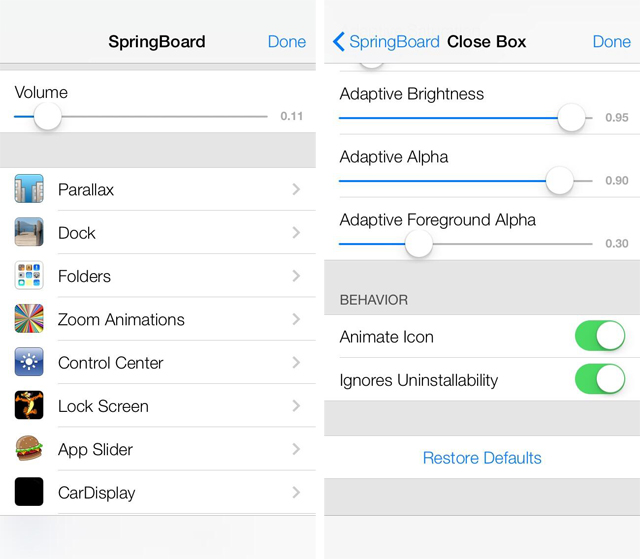Select the Folders grid icon
640x559 pixels.
29,275
